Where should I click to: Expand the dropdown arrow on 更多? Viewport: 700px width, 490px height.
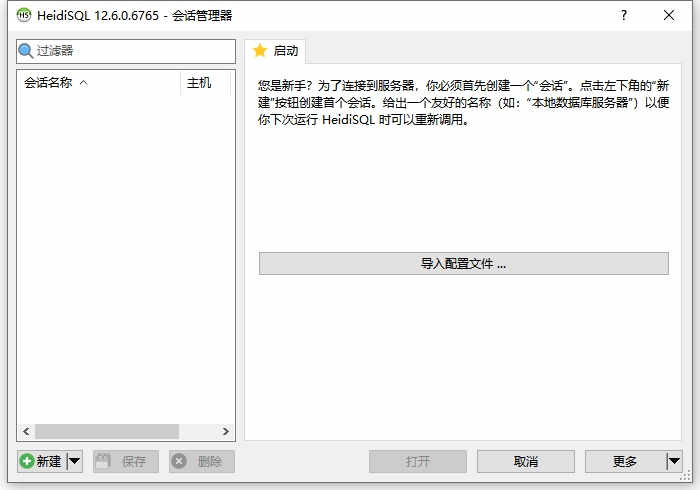[x=675, y=461]
